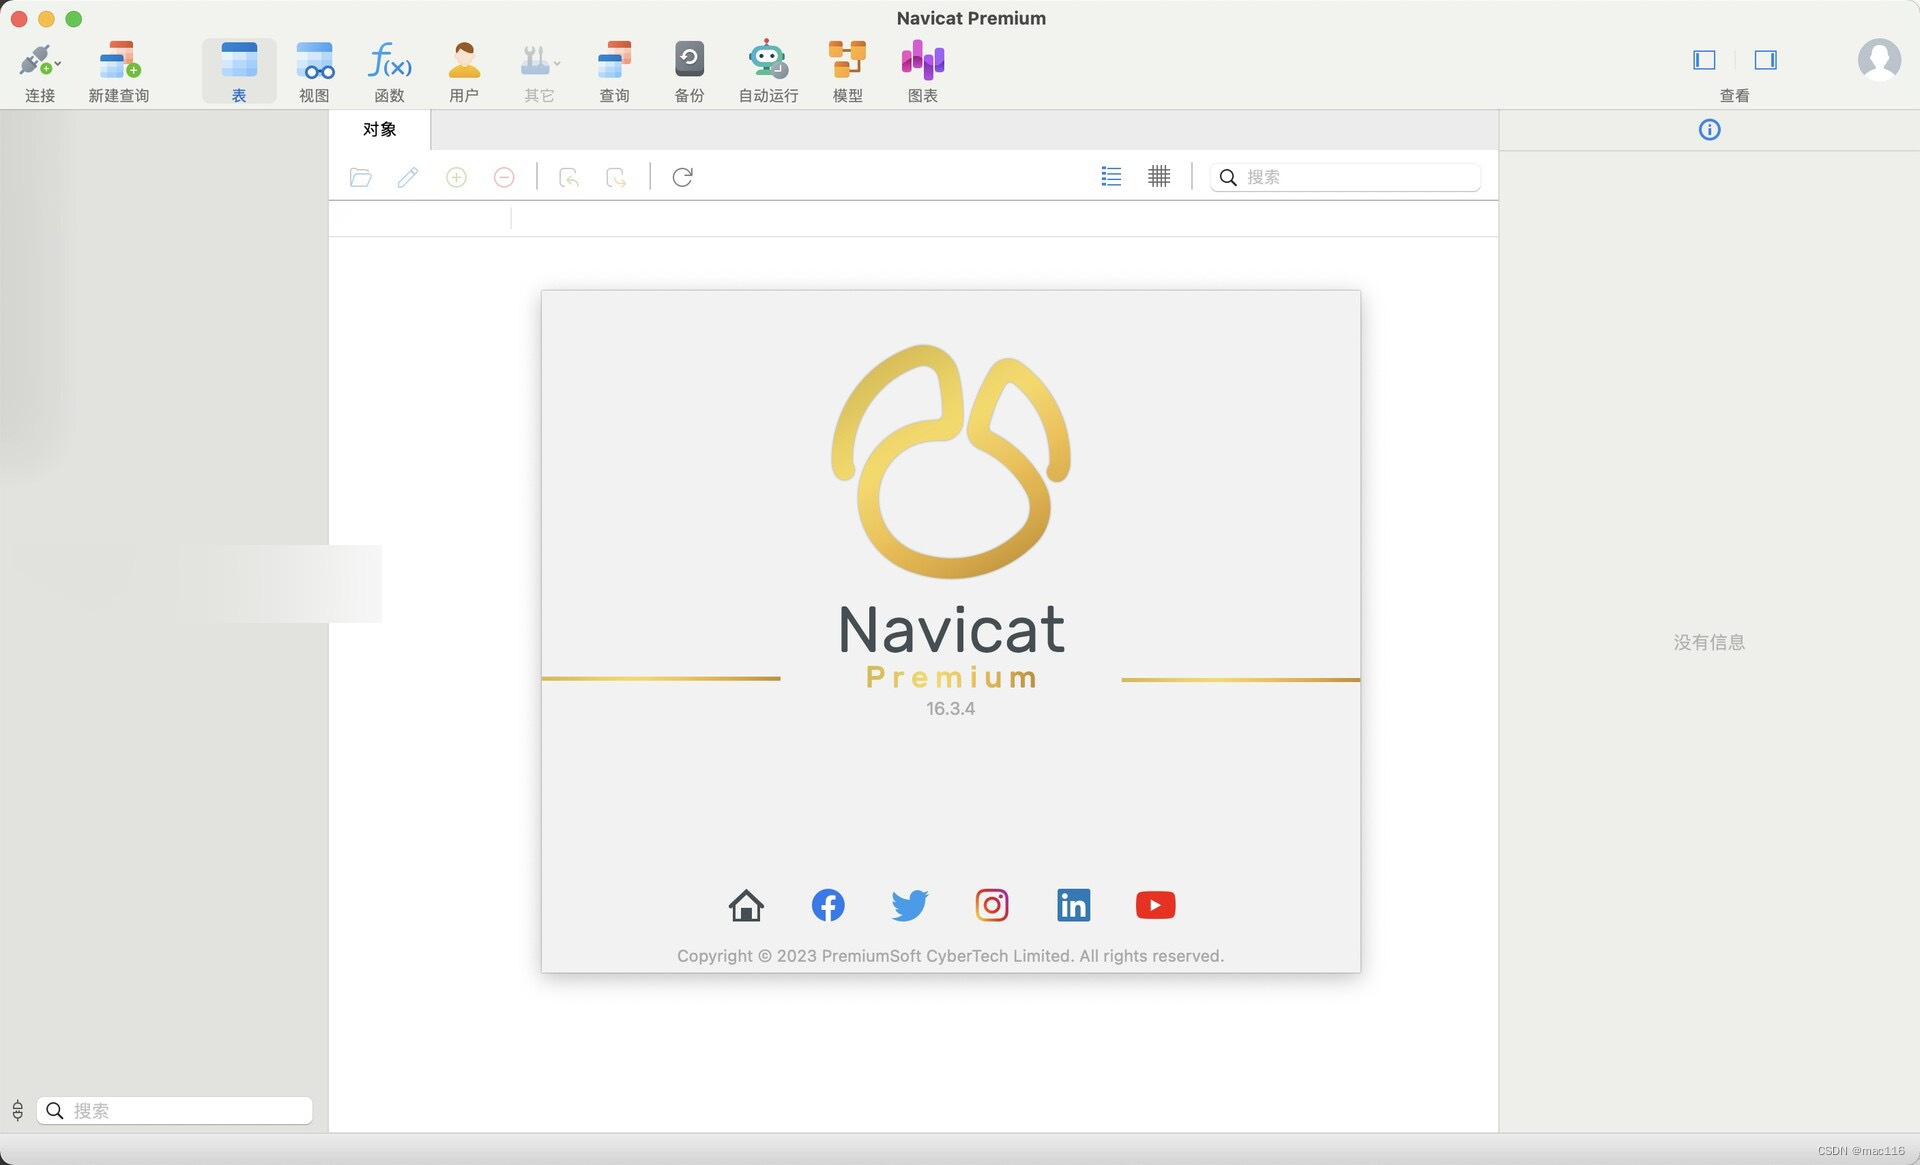Focus the object search field

[x=1345, y=177]
